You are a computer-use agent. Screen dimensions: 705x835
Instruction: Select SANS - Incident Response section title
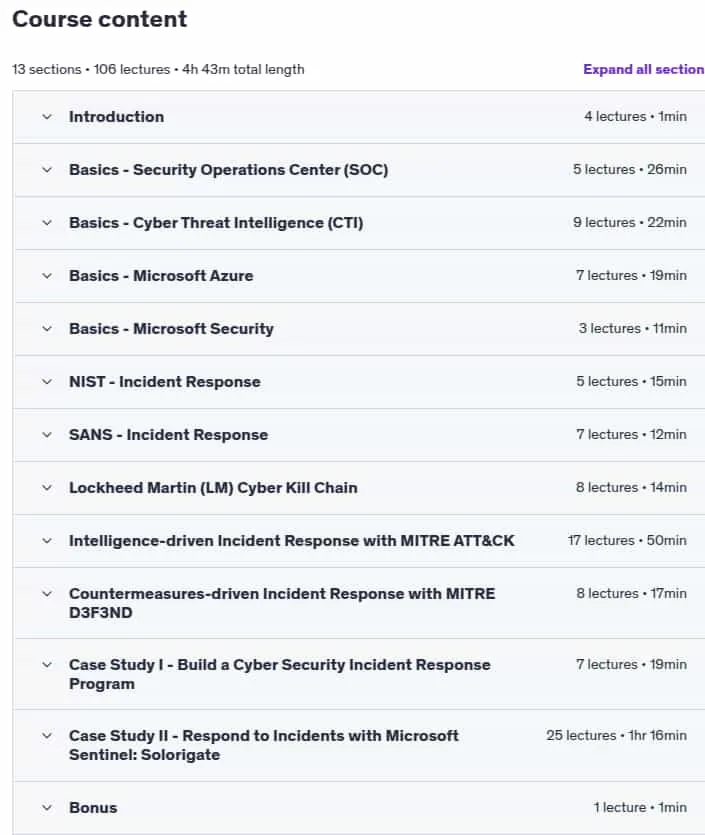pos(168,435)
